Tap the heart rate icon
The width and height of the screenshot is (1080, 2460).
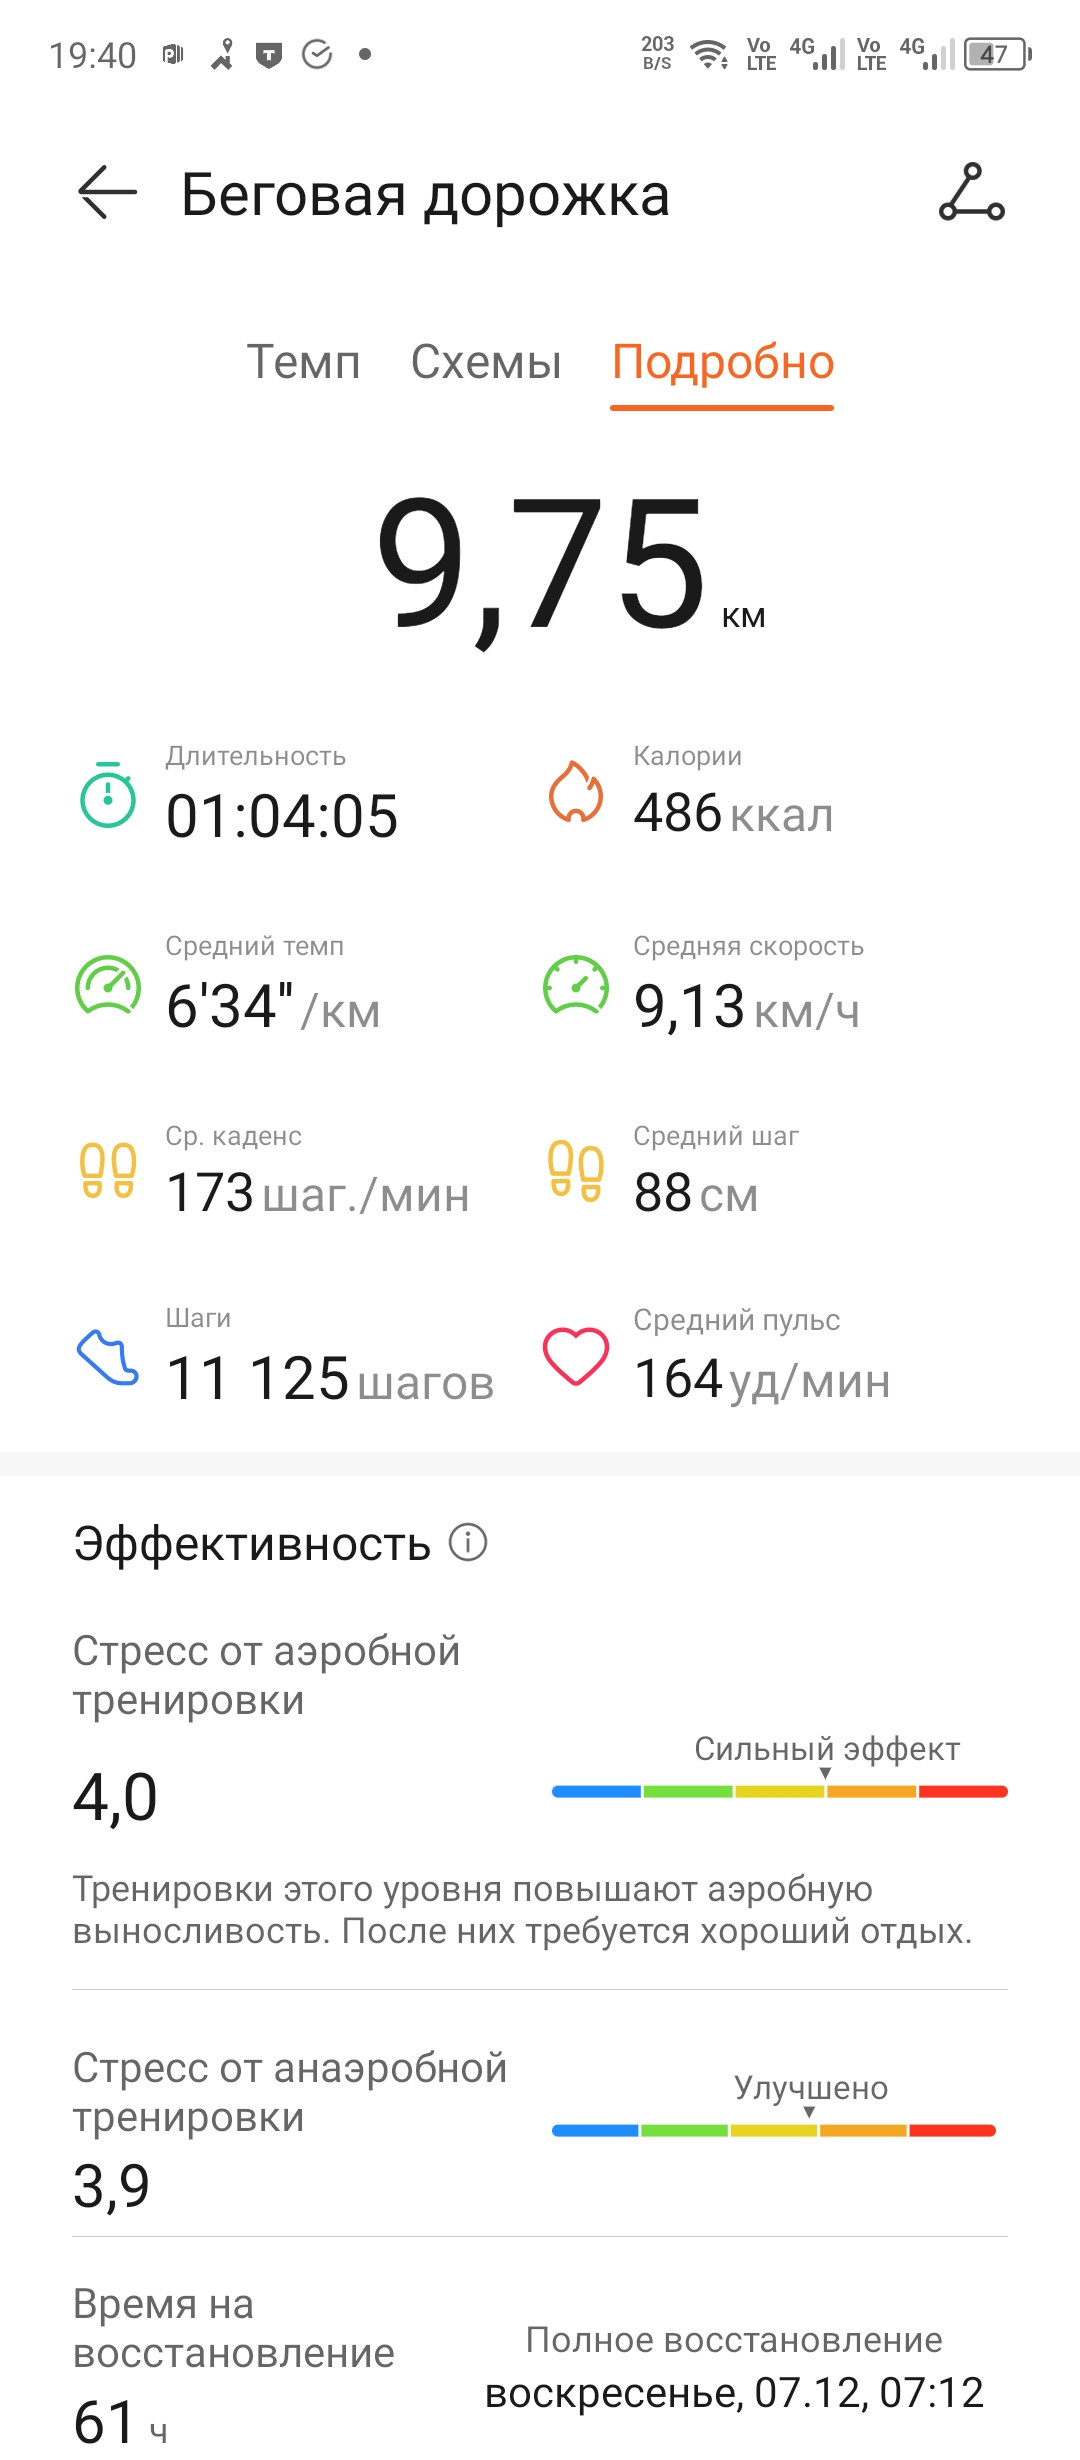pos(576,1357)
